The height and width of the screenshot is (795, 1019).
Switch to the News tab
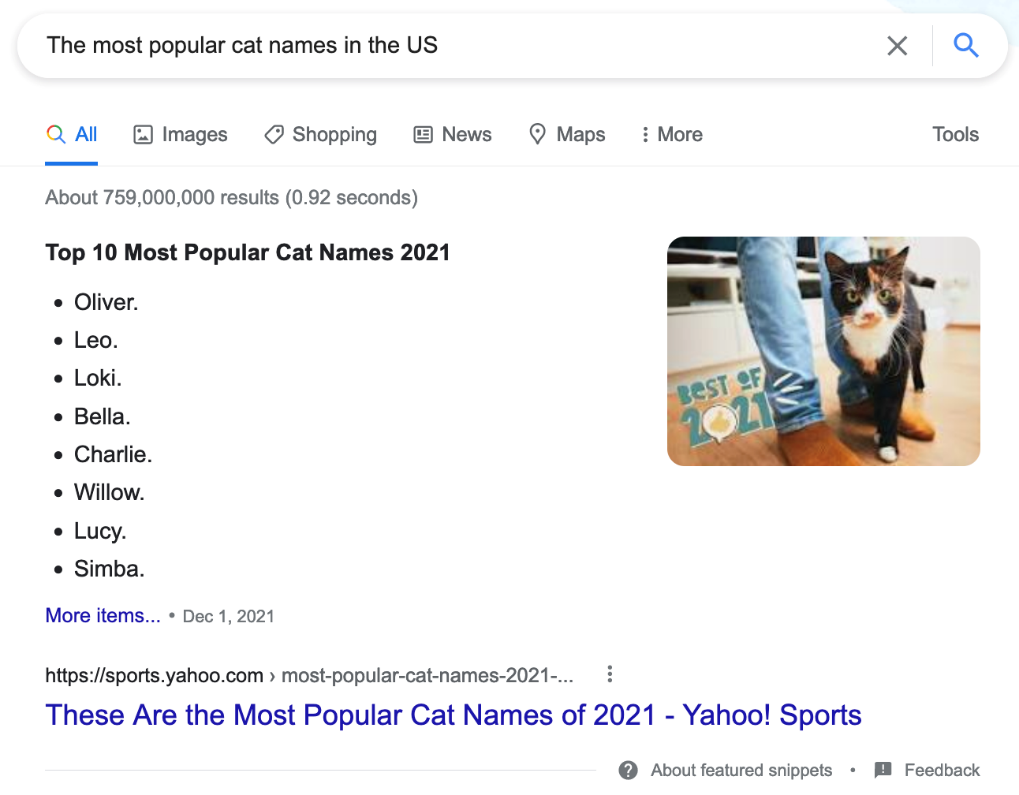click(466, 135)
